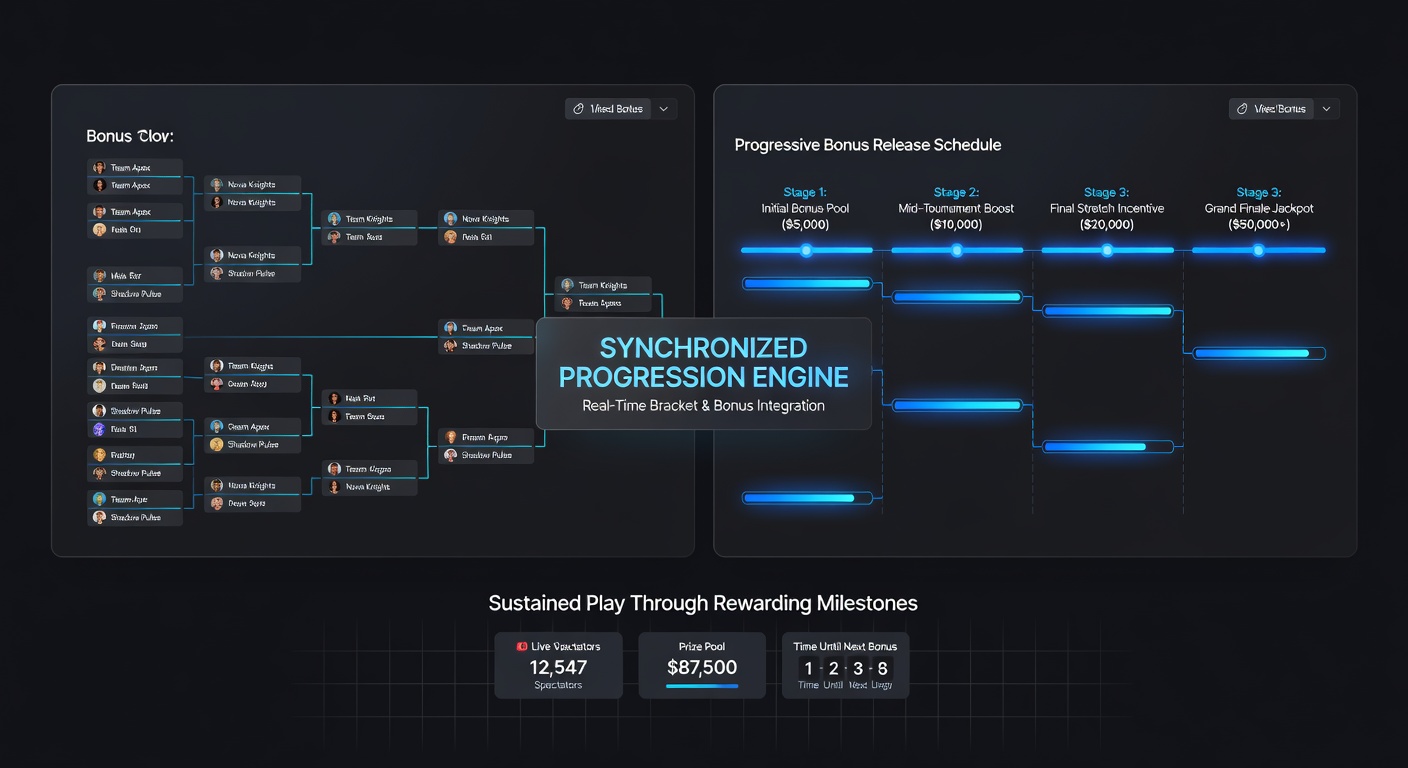Viewport: 1408px width, 768px height.
Task: Click link icon inside schedule panel View Bonus
Action: click(1243, 109)
